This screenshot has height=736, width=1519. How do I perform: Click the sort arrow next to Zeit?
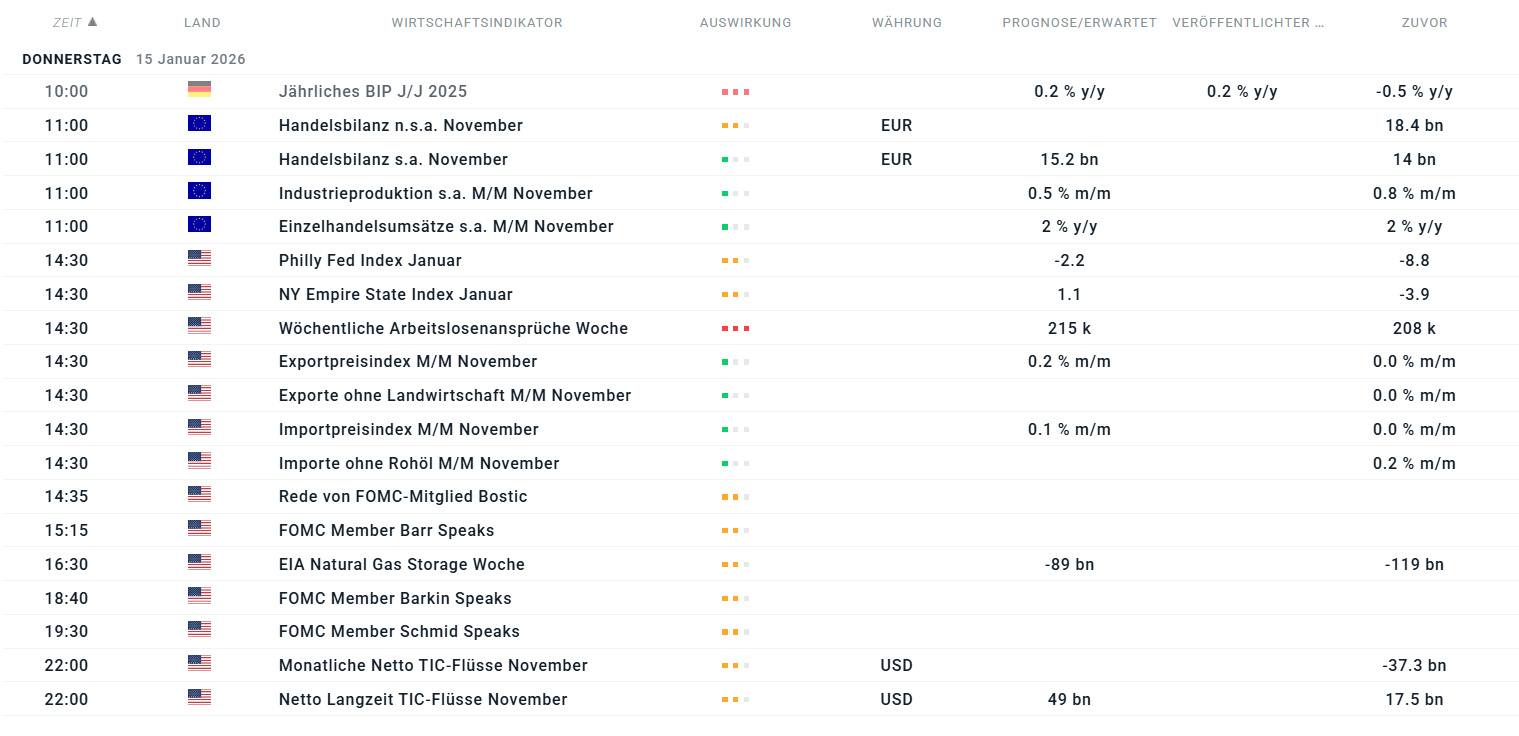tap(93, 21)
